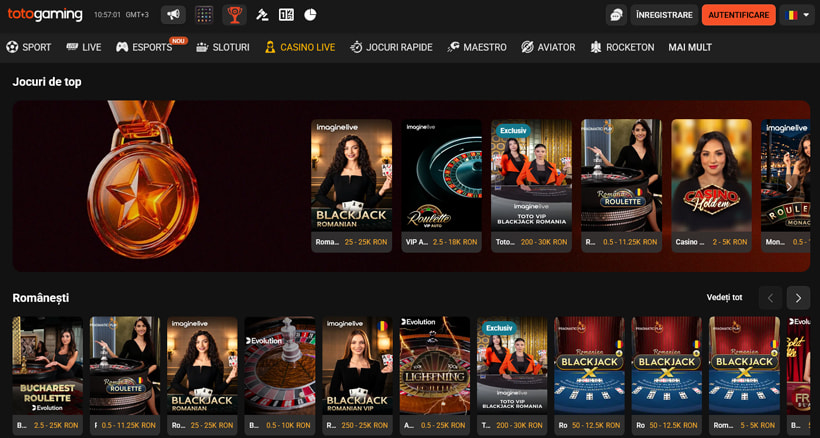
Task: Open the LIVE menu item
Action: 84,47
